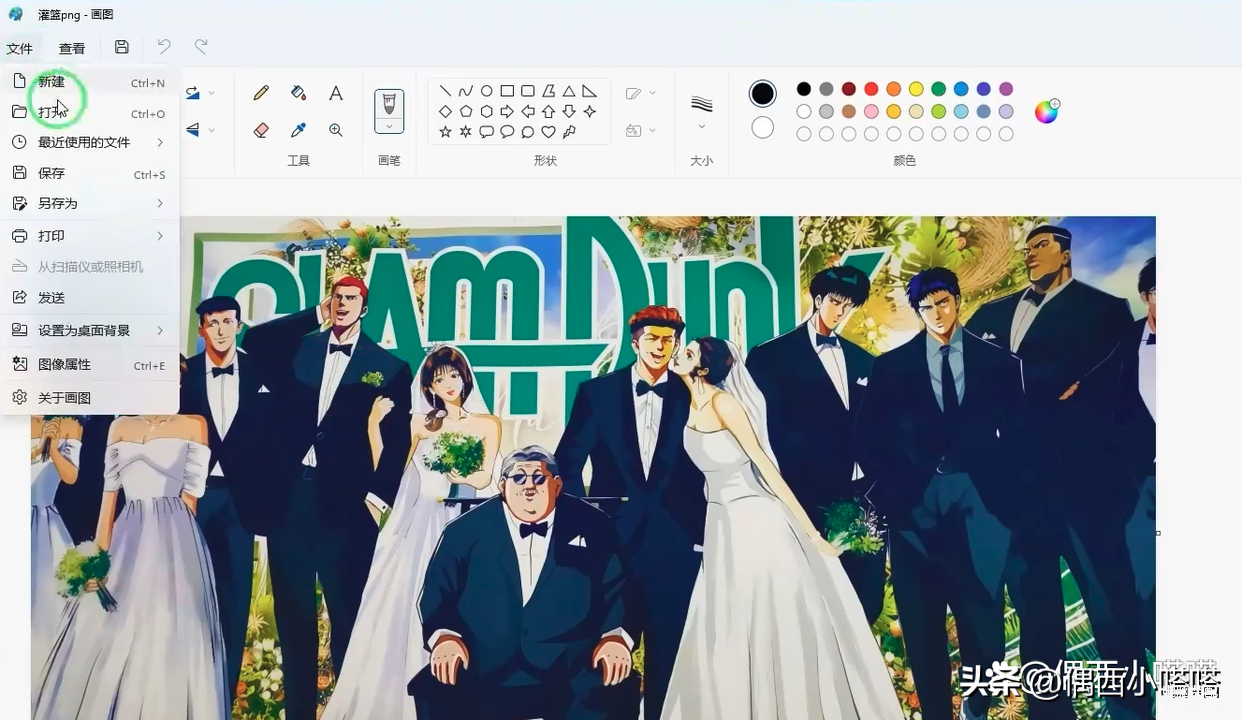This screenshot has height=720, width=1242.
Task: Choose the Oval callout shape
Action: pos(507,132)
